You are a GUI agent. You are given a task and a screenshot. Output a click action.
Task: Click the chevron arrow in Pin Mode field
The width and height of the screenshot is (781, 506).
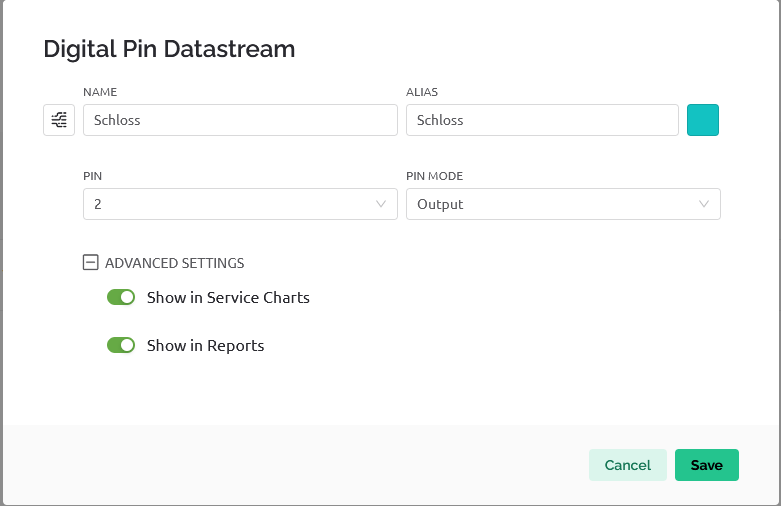click(x=704, y=204)
